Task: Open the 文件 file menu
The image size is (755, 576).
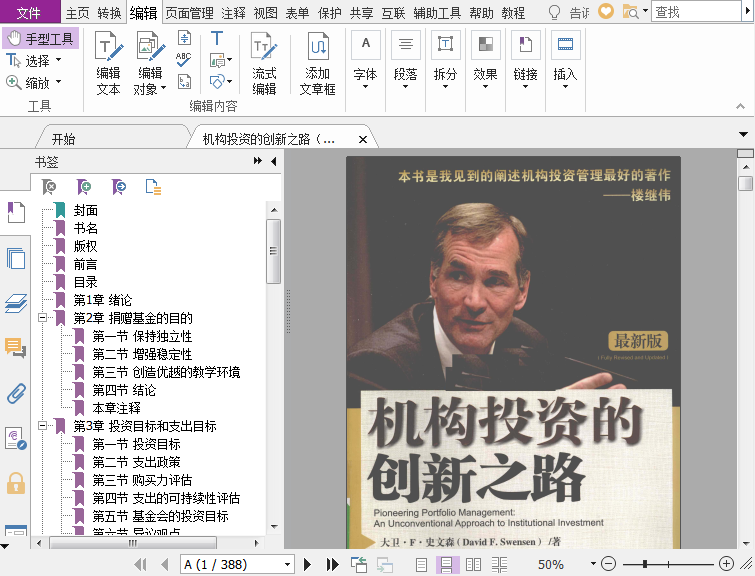Action: [x=29, y=13]
